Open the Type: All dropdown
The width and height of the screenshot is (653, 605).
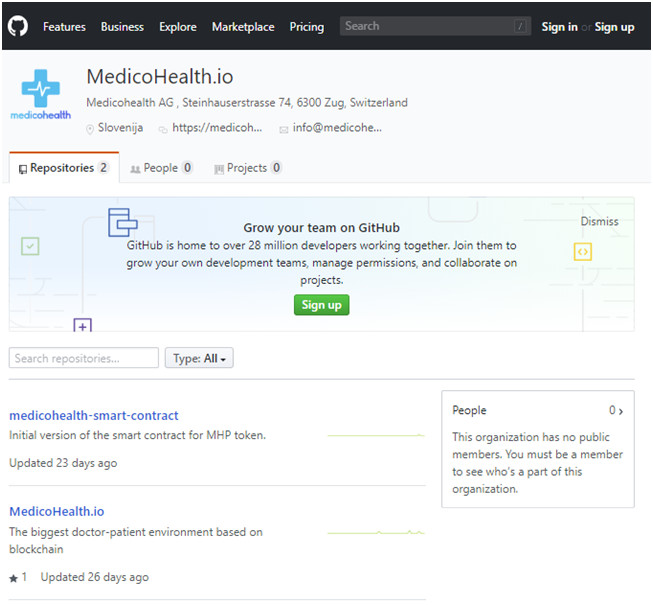point(199,358)
